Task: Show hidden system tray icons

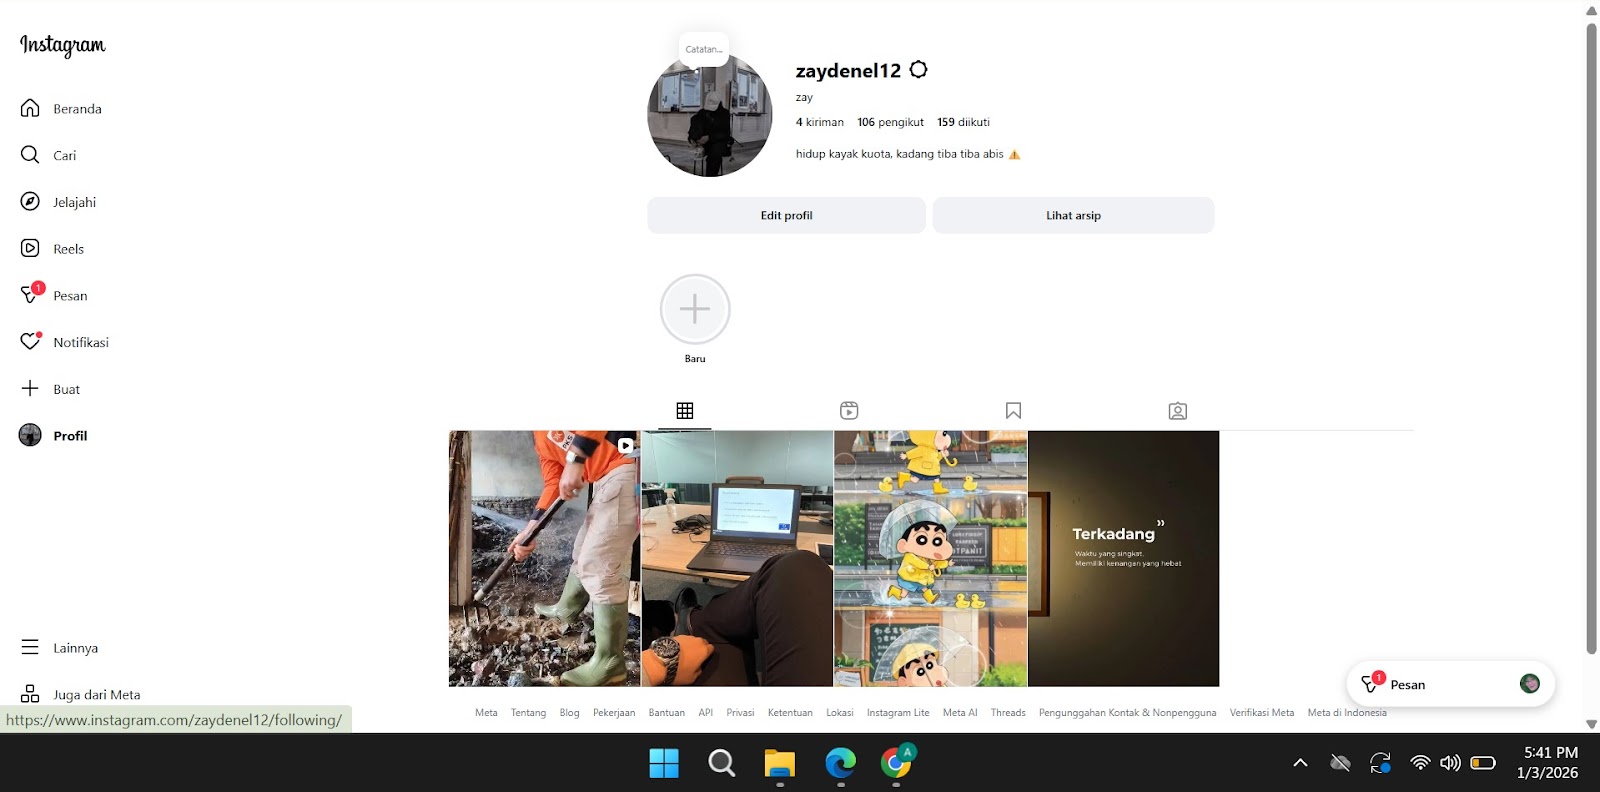Action: point(1300,763)
